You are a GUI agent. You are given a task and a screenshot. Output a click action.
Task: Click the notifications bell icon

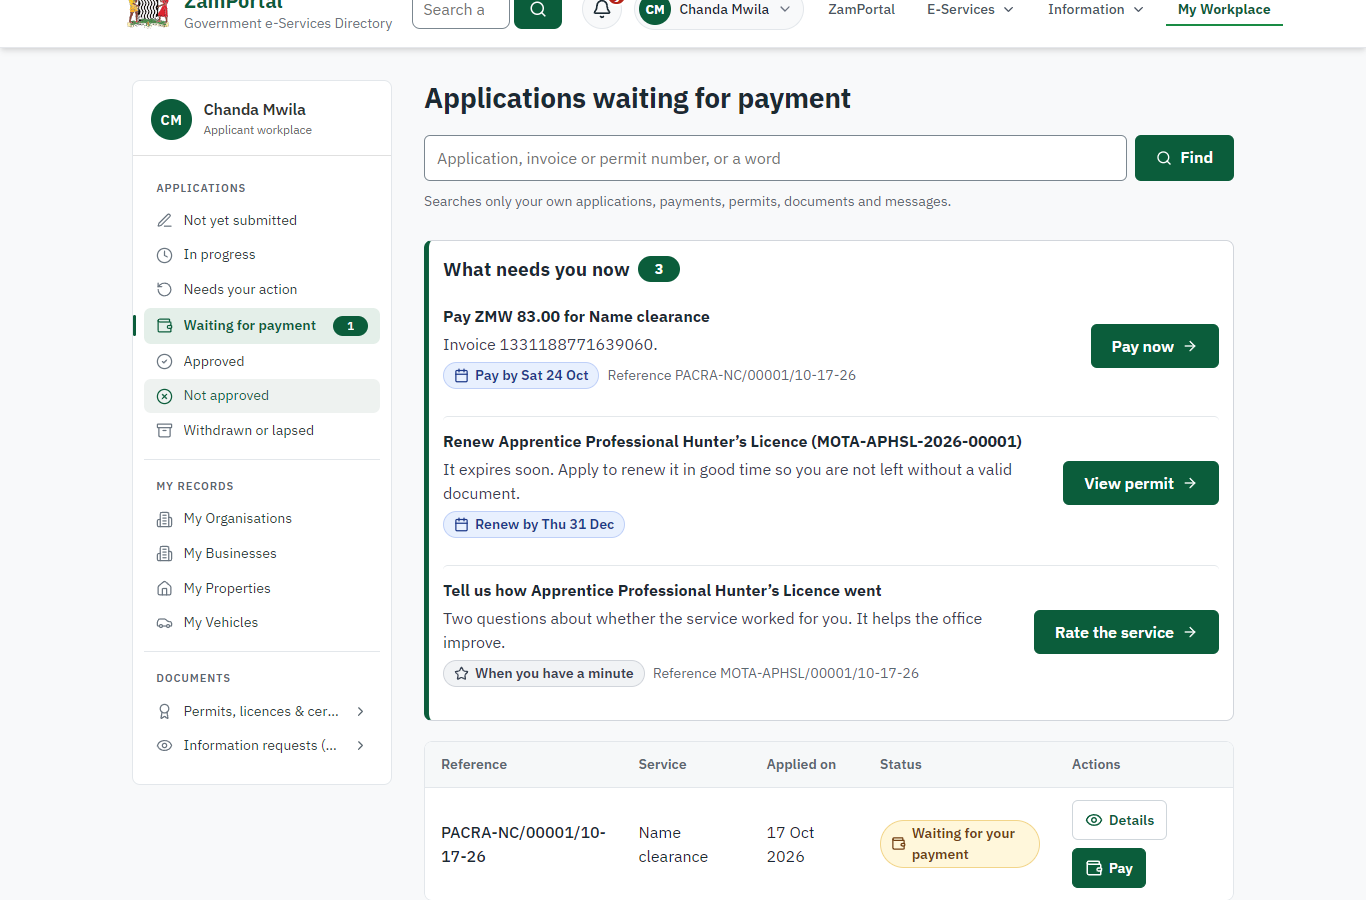point(602,10)
